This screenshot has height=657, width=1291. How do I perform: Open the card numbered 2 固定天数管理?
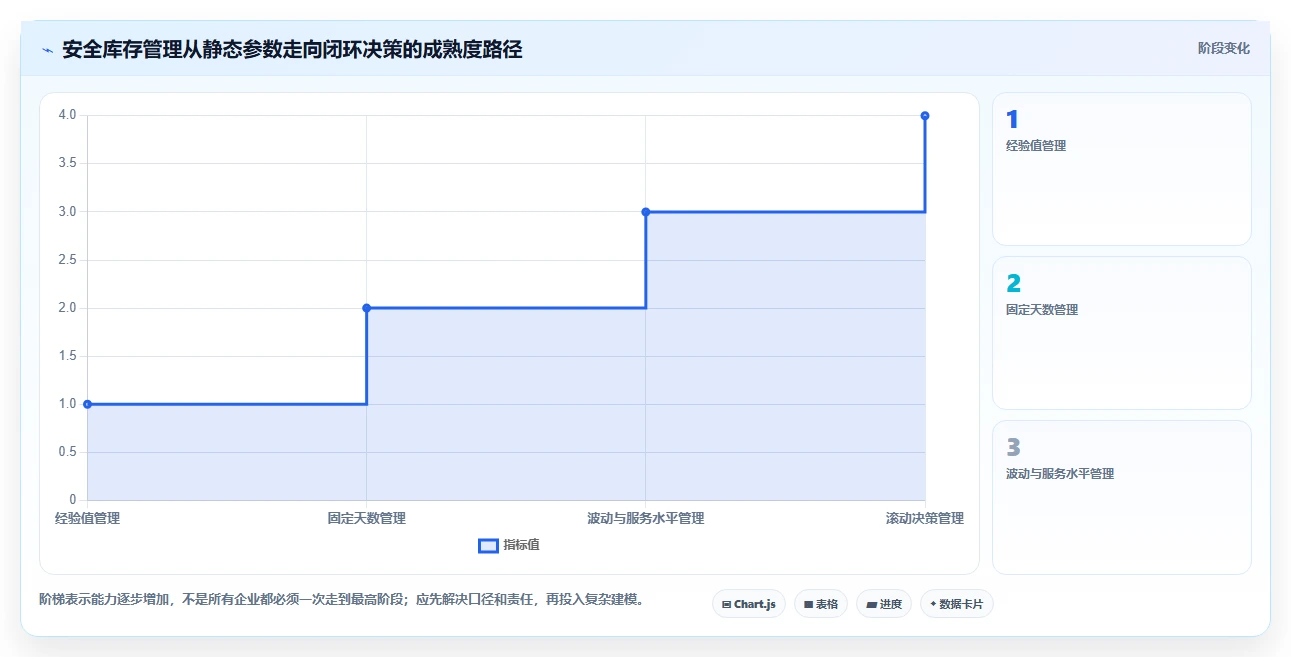(1121, 333)
